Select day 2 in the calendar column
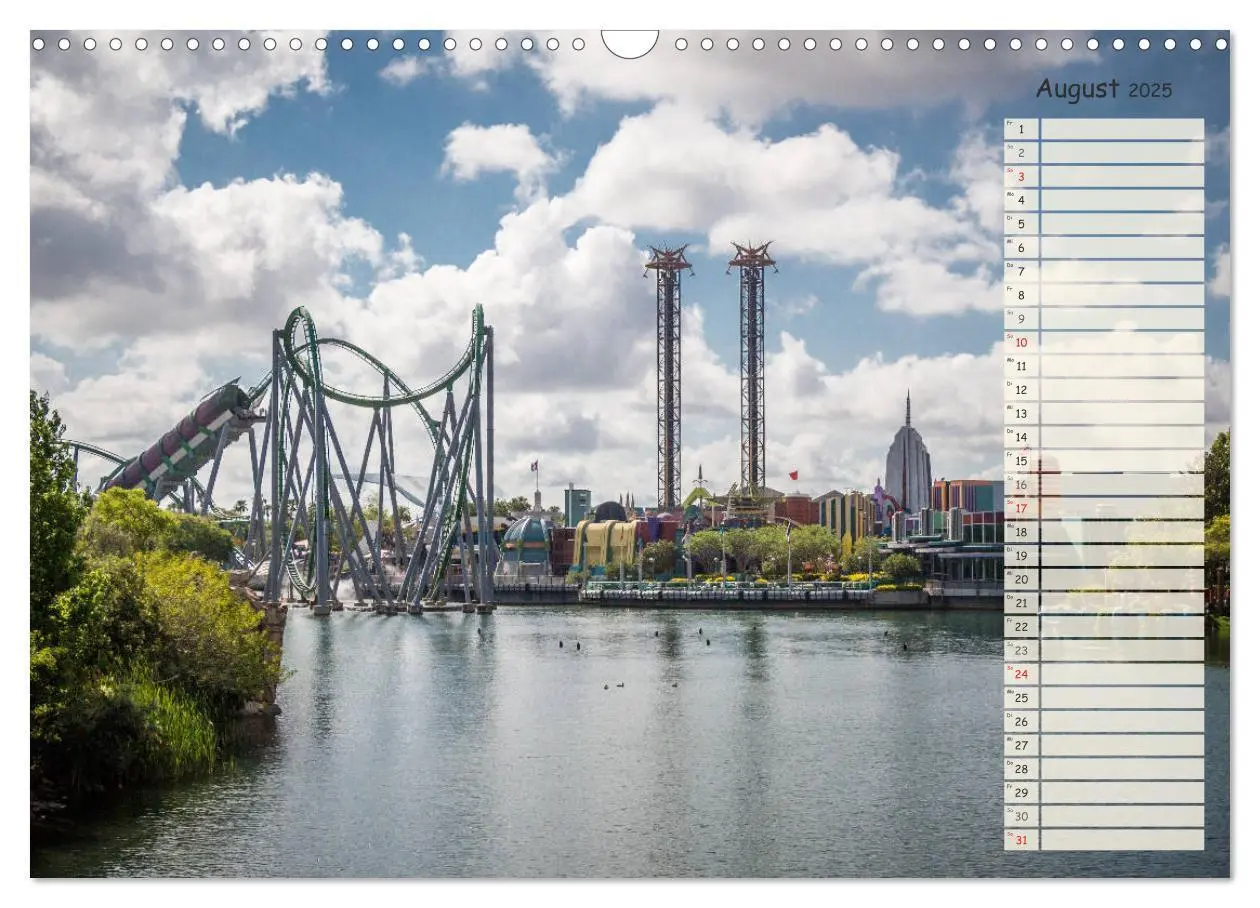This screenshot has width=1260, height=908. point(1021,153)
